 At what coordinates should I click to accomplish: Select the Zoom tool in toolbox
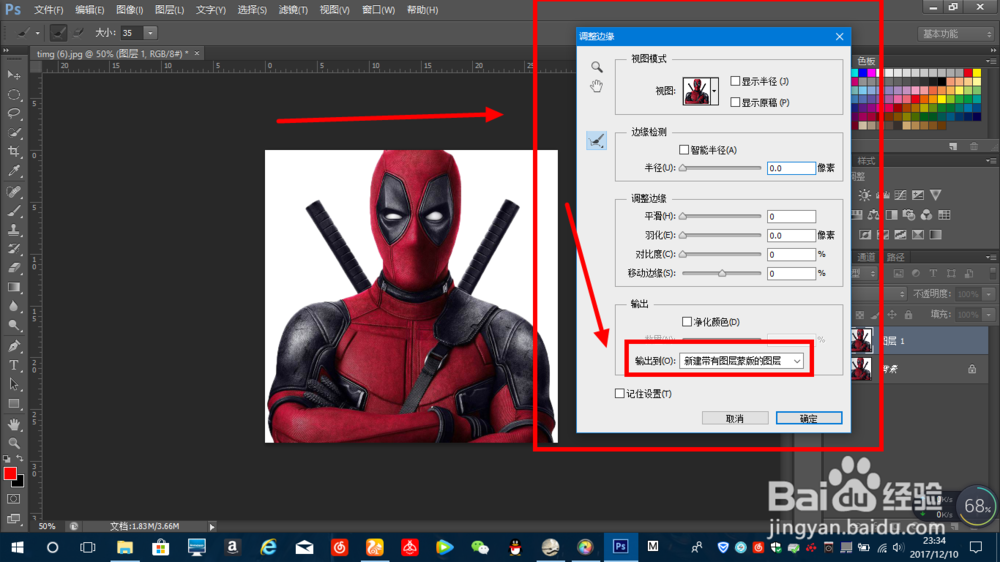(13, 443)
